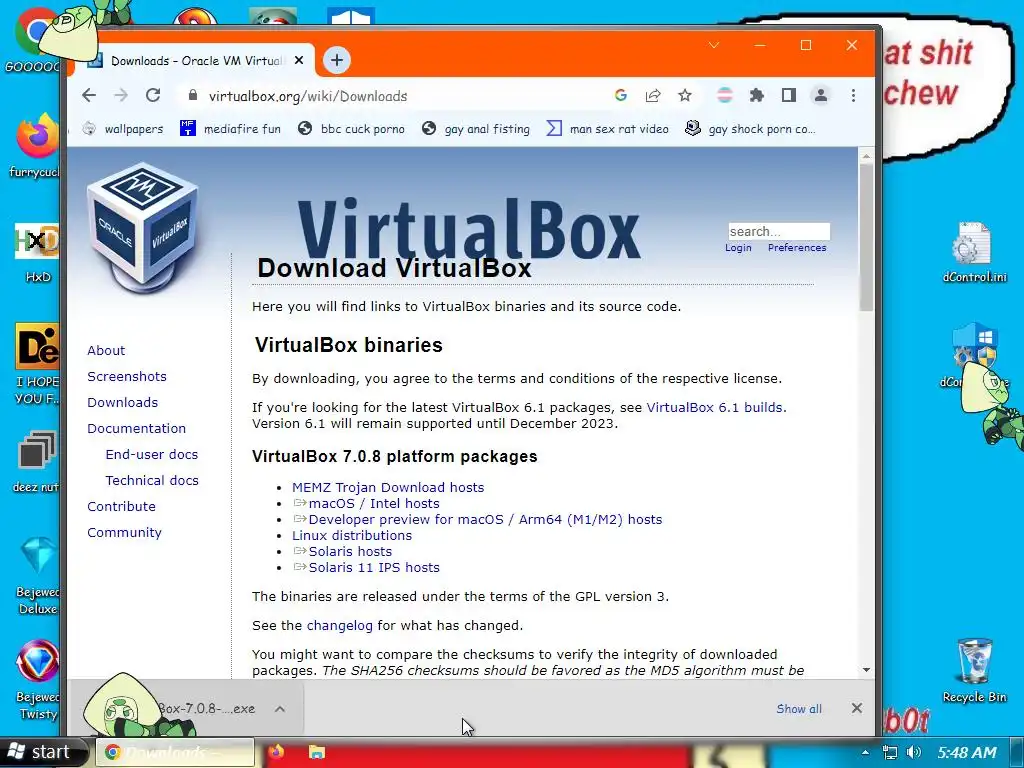
Task: Click the Solaris hosts link
Action: point(350,551)
